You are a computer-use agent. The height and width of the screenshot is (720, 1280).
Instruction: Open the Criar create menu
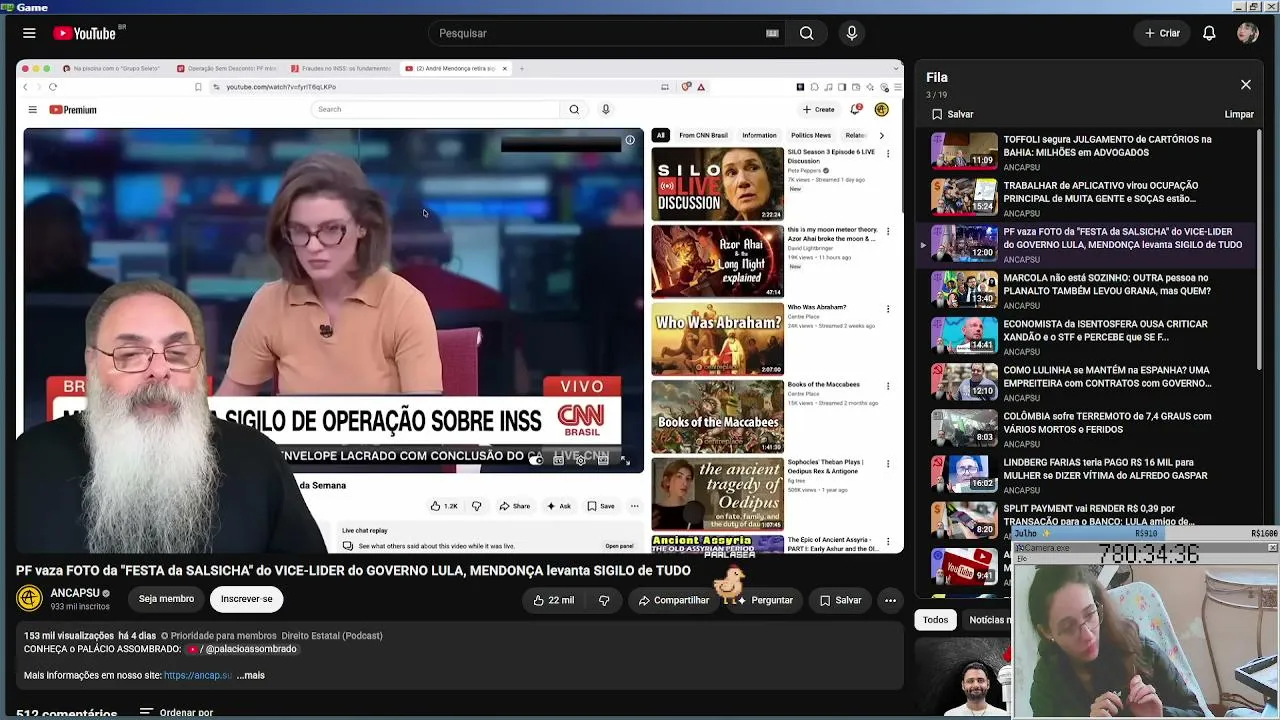point(1162,33)
